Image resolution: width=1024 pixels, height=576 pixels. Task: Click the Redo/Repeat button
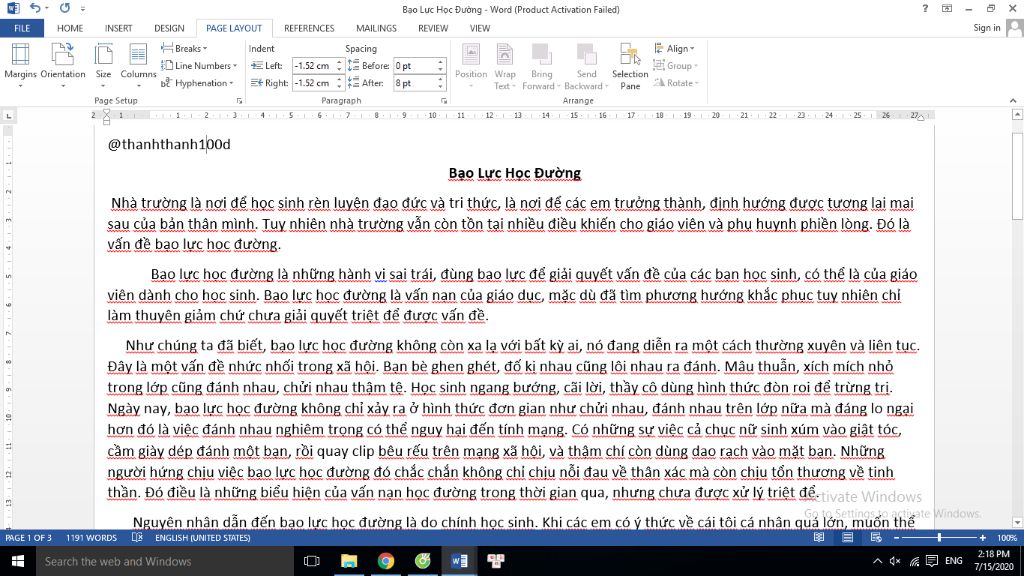coord(65,8)
